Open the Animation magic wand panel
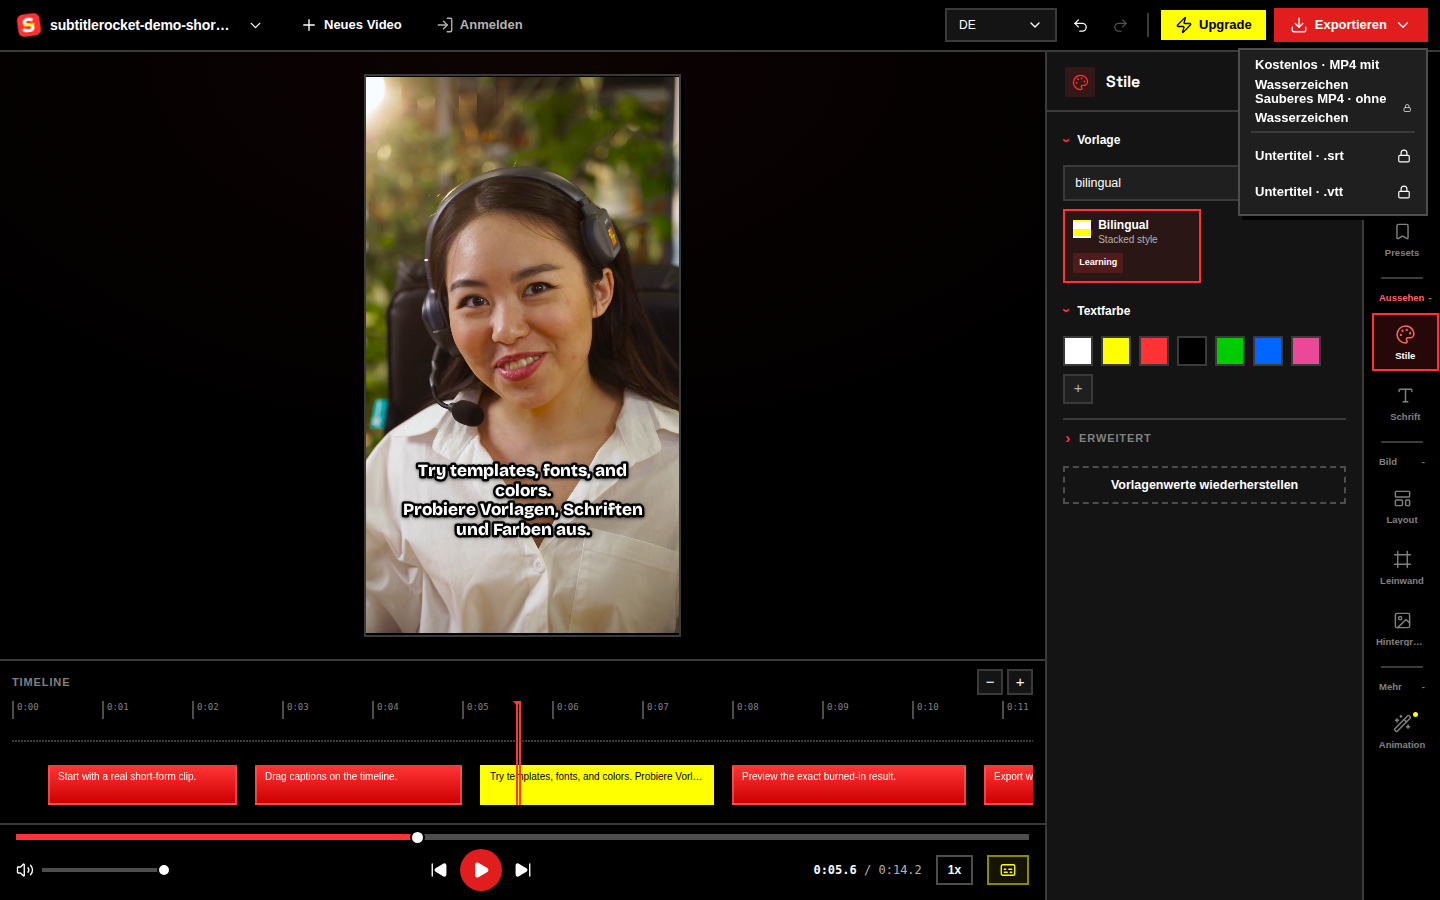This screenshot has height=900, width=1440. point(1402,731)
